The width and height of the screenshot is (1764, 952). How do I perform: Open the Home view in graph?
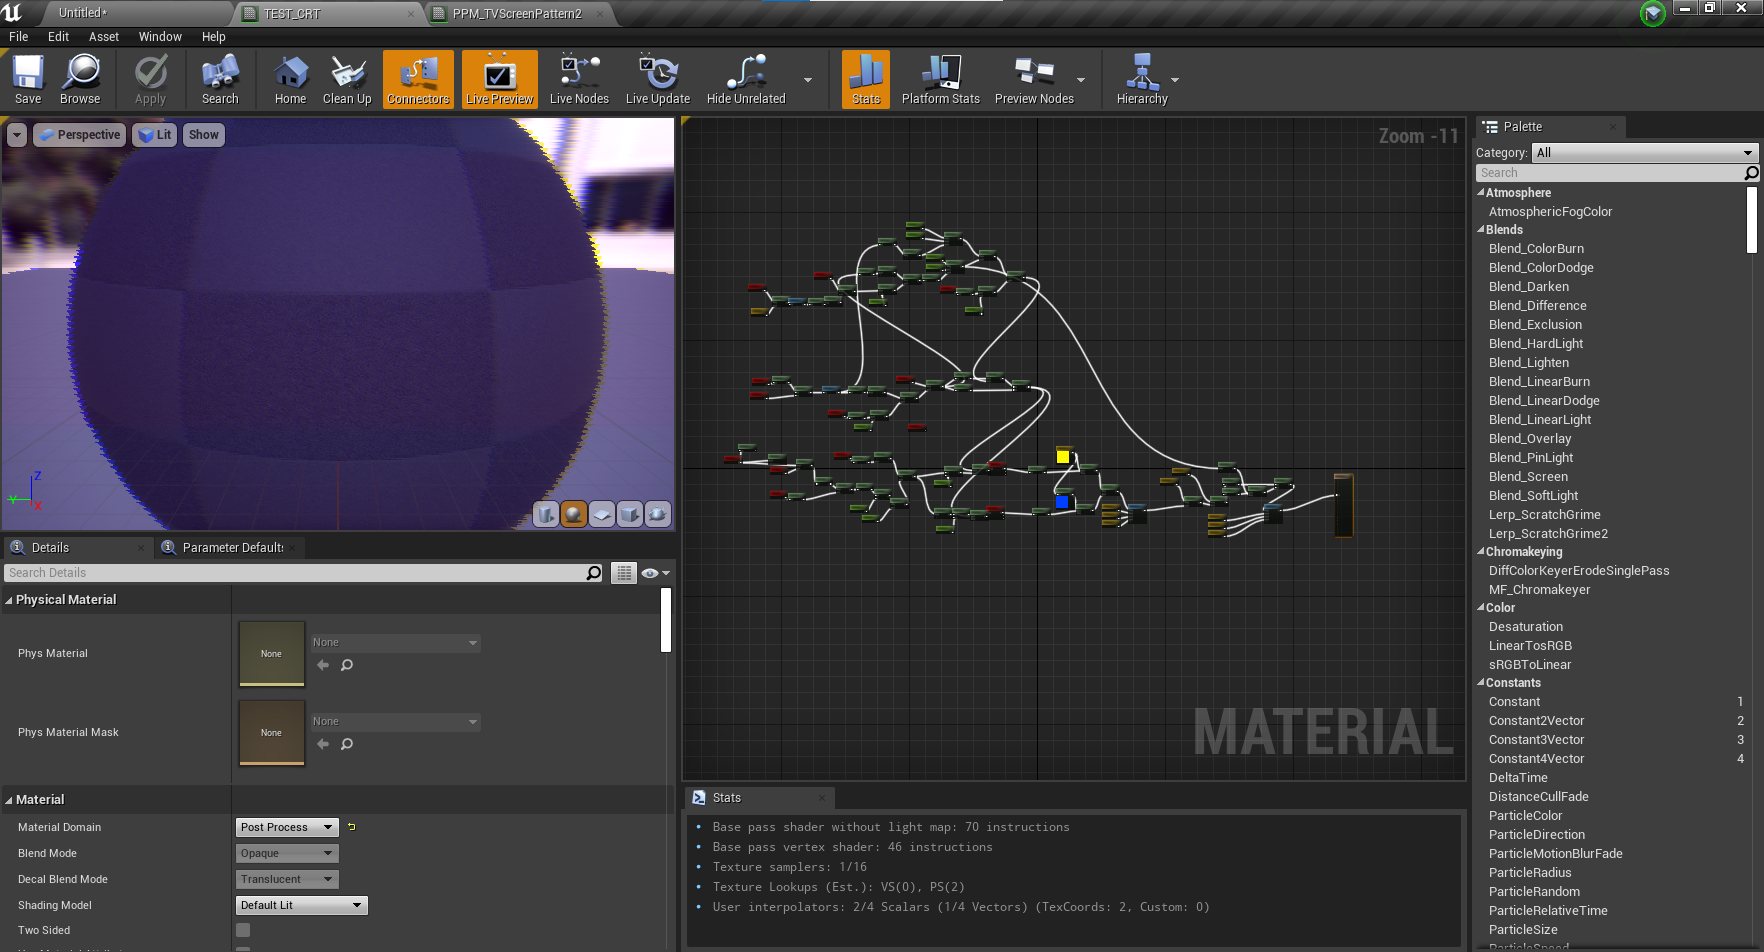coord(290,79)
